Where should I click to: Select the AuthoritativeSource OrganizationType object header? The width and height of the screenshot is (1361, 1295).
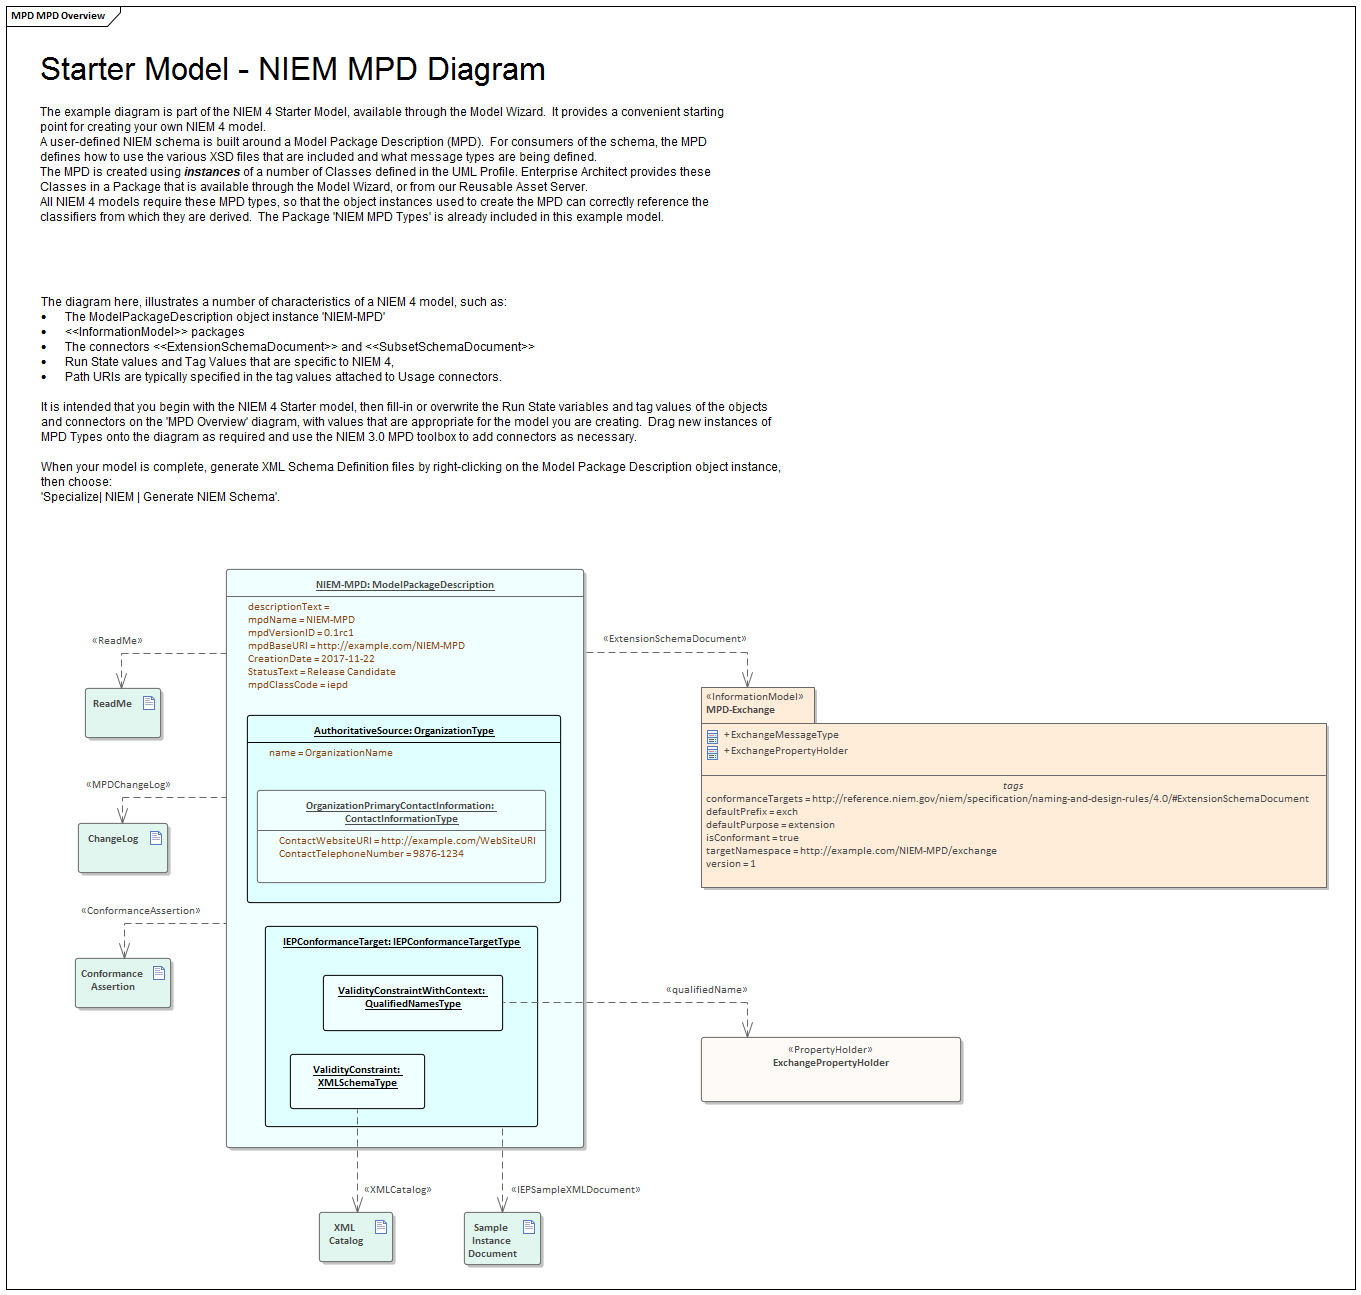click(x=403, y=731)
